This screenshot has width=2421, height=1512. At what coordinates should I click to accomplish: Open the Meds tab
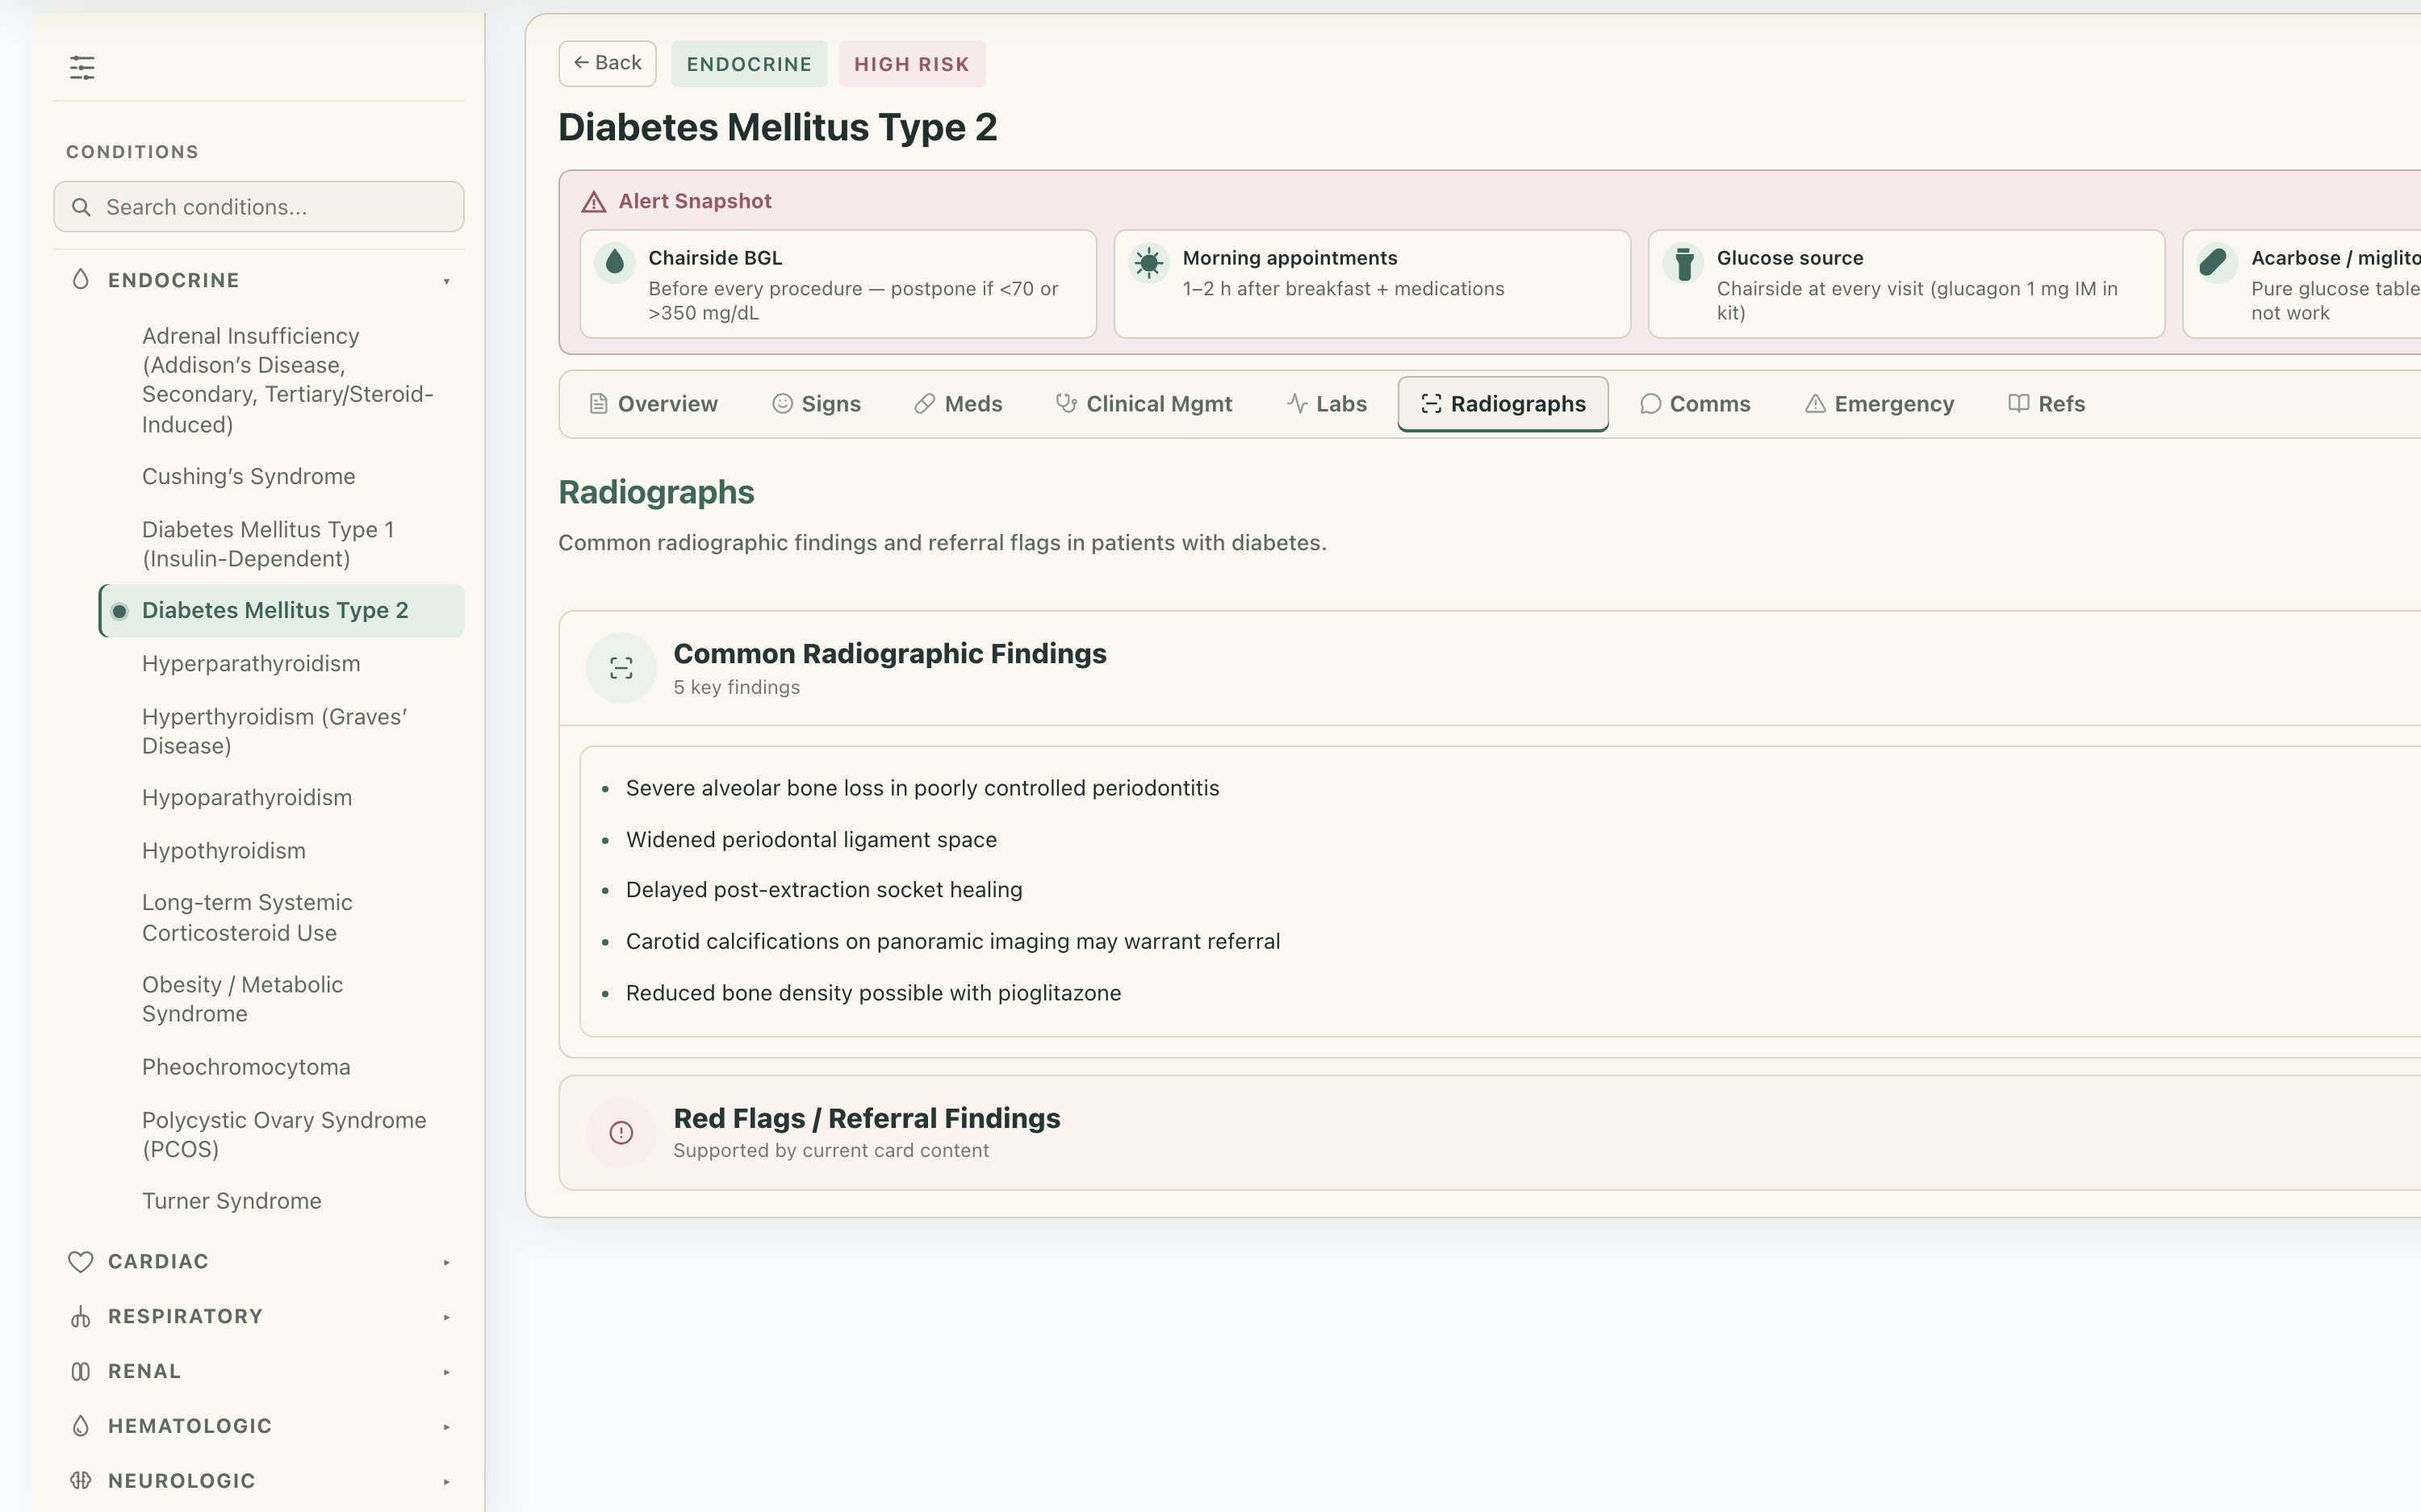[x=959, y=404]
